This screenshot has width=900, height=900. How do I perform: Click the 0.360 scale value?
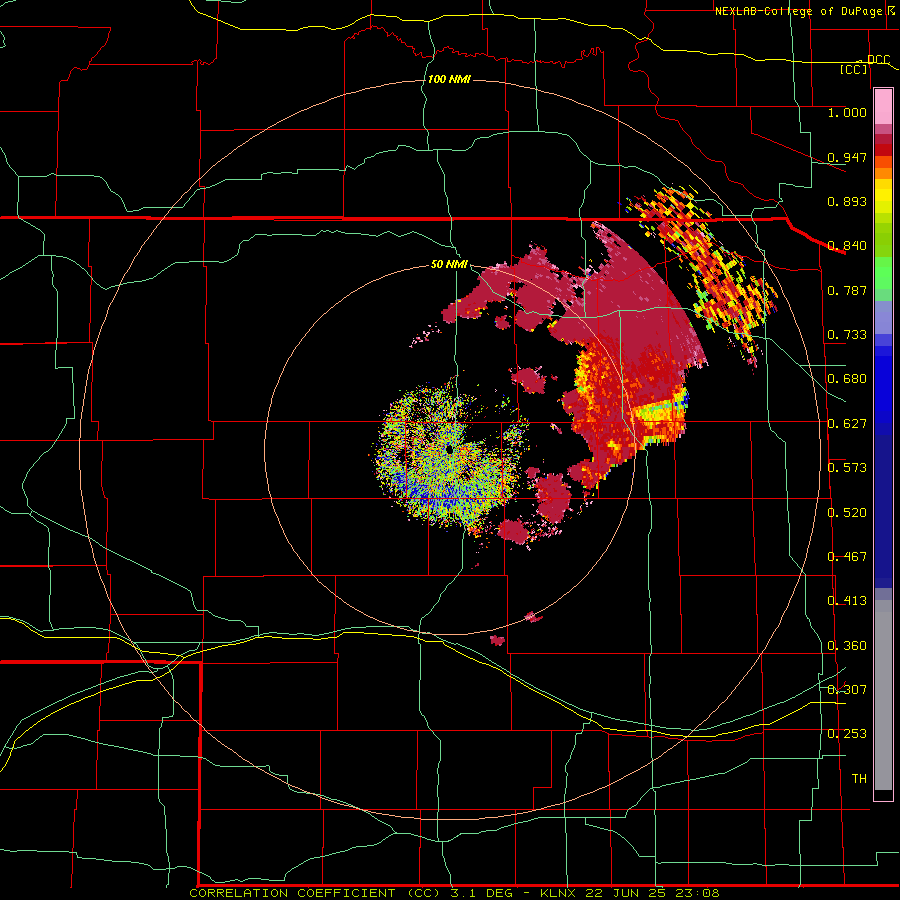coord(847,646)
